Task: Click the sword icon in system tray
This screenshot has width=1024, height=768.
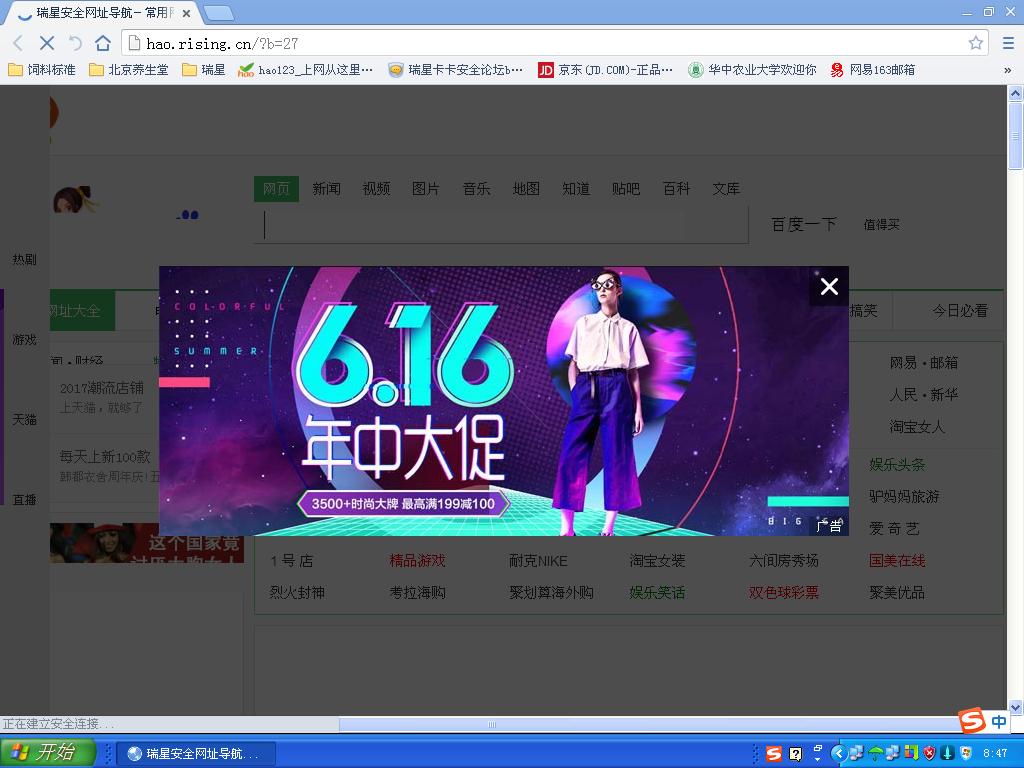Action: 948,754
